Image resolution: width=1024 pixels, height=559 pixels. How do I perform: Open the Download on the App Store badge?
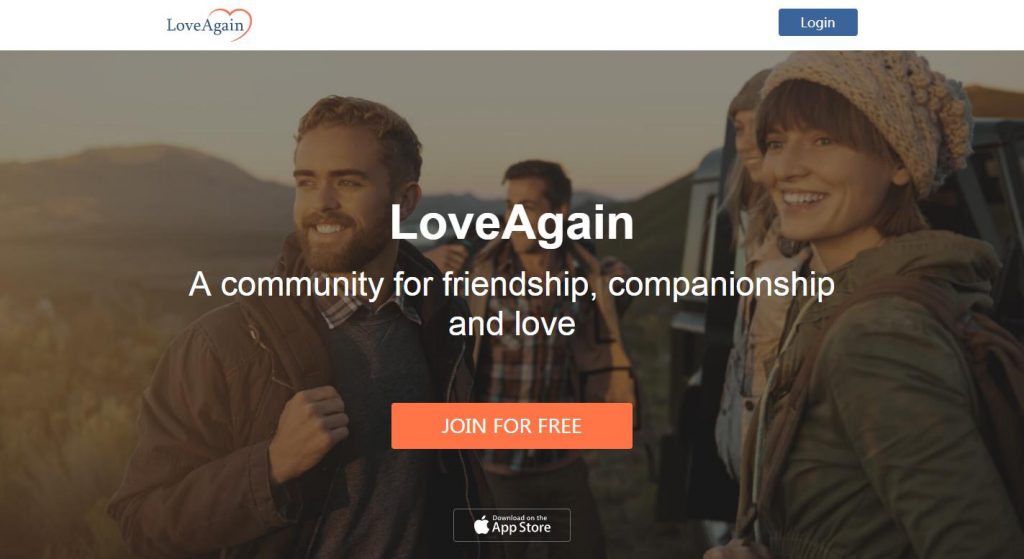(x=512, y=525)
